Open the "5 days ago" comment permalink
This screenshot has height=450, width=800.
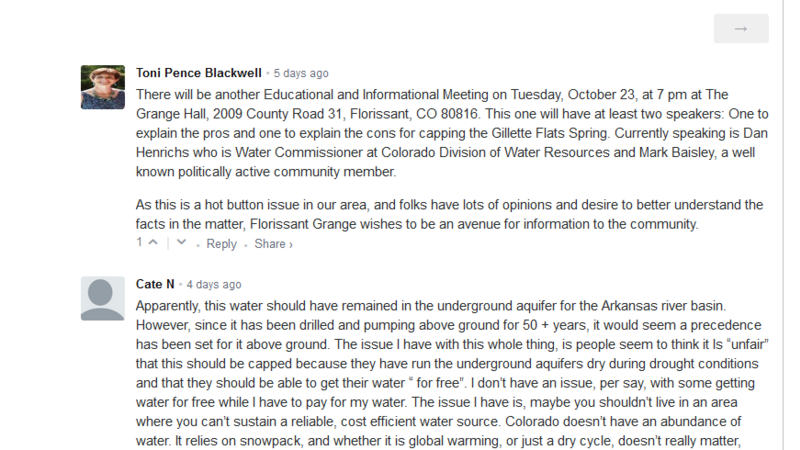(300, 73)
